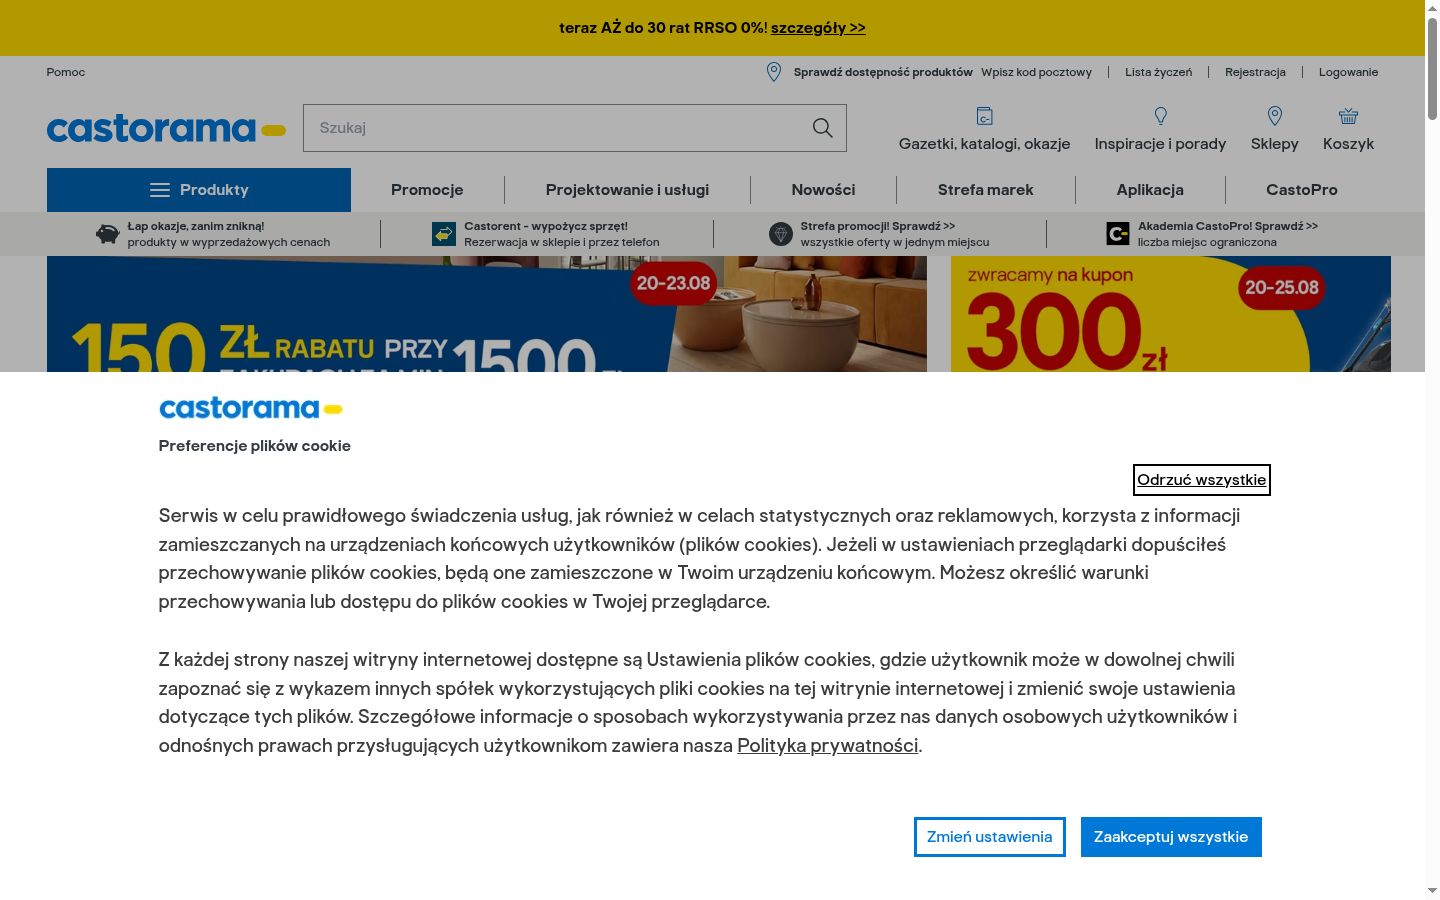The image size is (1440, 900).
Task: Expand the Produkty menu button
Action: pyautogui.click(x=199, y=190)
